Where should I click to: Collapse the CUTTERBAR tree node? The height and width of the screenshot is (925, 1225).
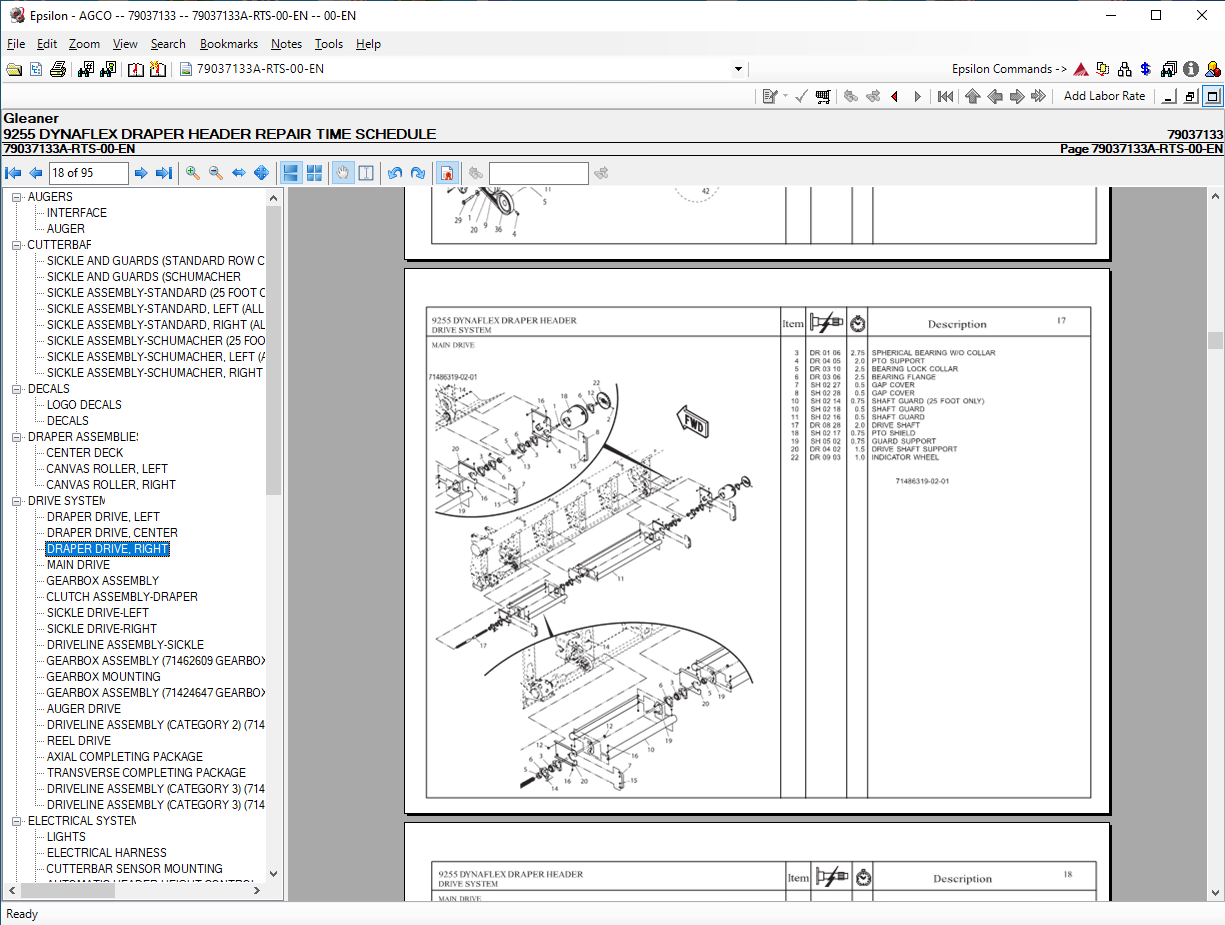pyautogui.click(x=17, y=245)
